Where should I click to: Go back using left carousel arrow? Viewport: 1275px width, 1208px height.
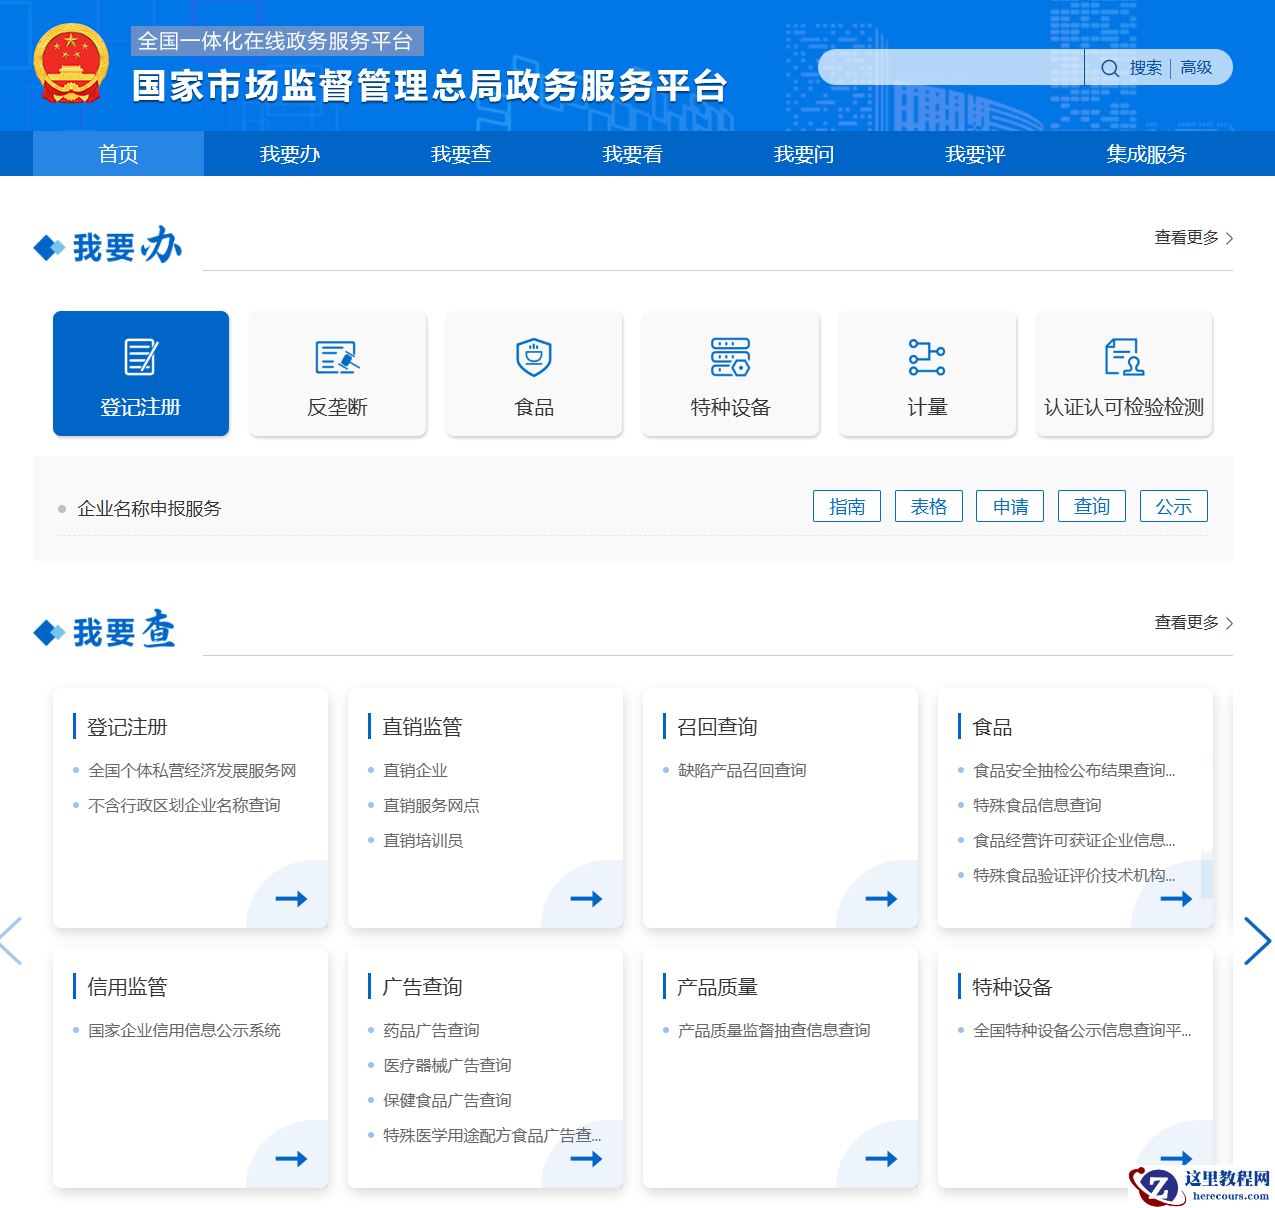10,941
